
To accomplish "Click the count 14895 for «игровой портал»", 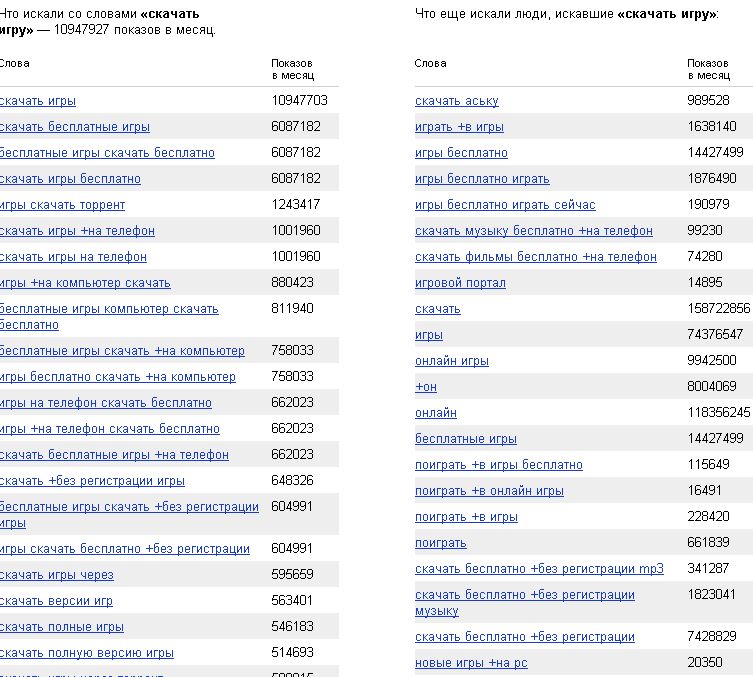I will point(704,282).
